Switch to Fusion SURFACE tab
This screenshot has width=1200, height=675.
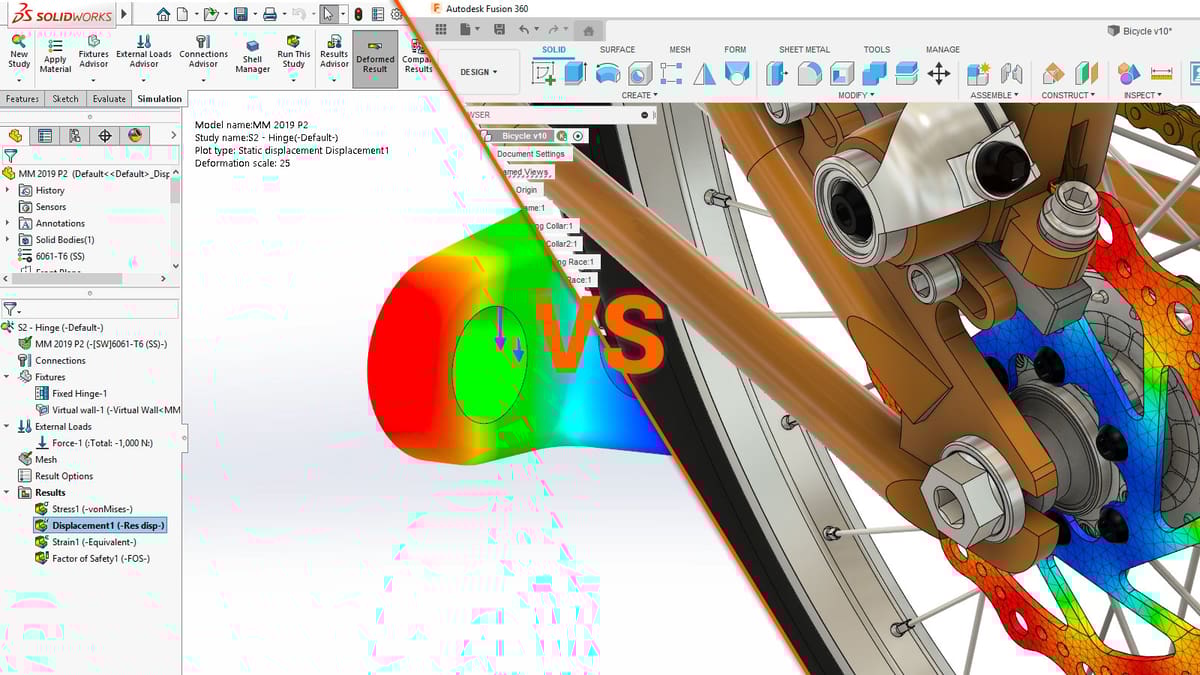617,49
